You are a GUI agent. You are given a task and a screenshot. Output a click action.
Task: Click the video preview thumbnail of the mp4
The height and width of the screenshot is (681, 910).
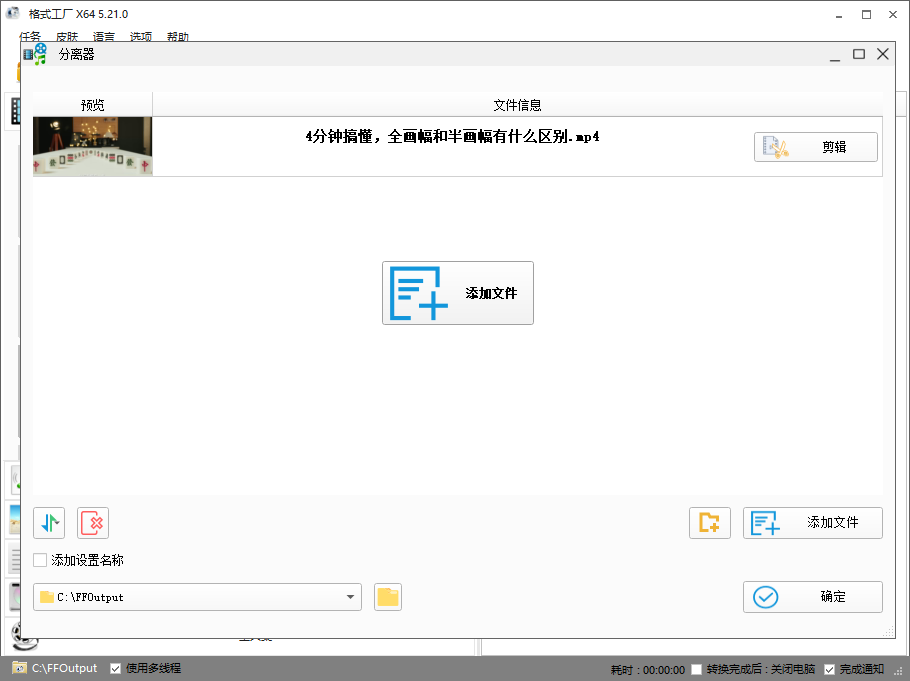coord(92,146)
